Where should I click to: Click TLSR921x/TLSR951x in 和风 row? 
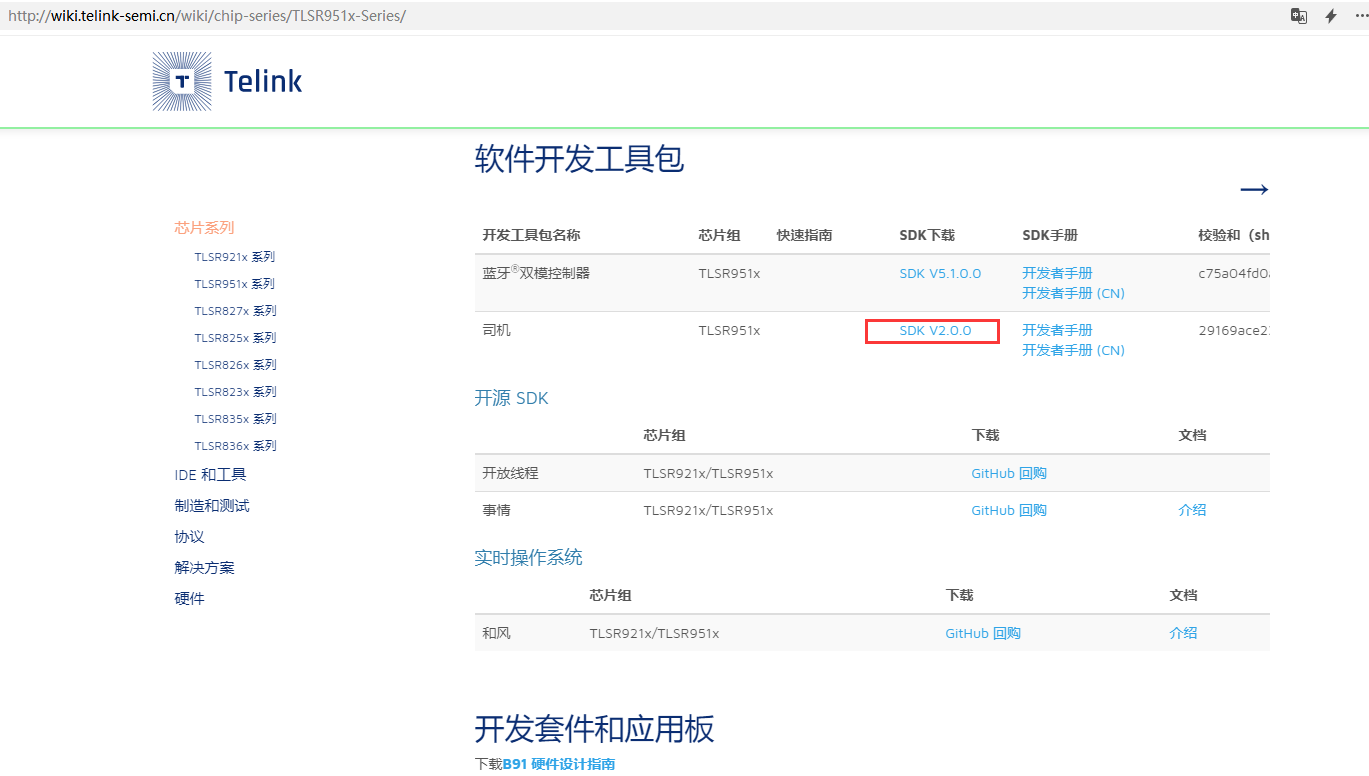pyautogui.click(x=654, y=633)
